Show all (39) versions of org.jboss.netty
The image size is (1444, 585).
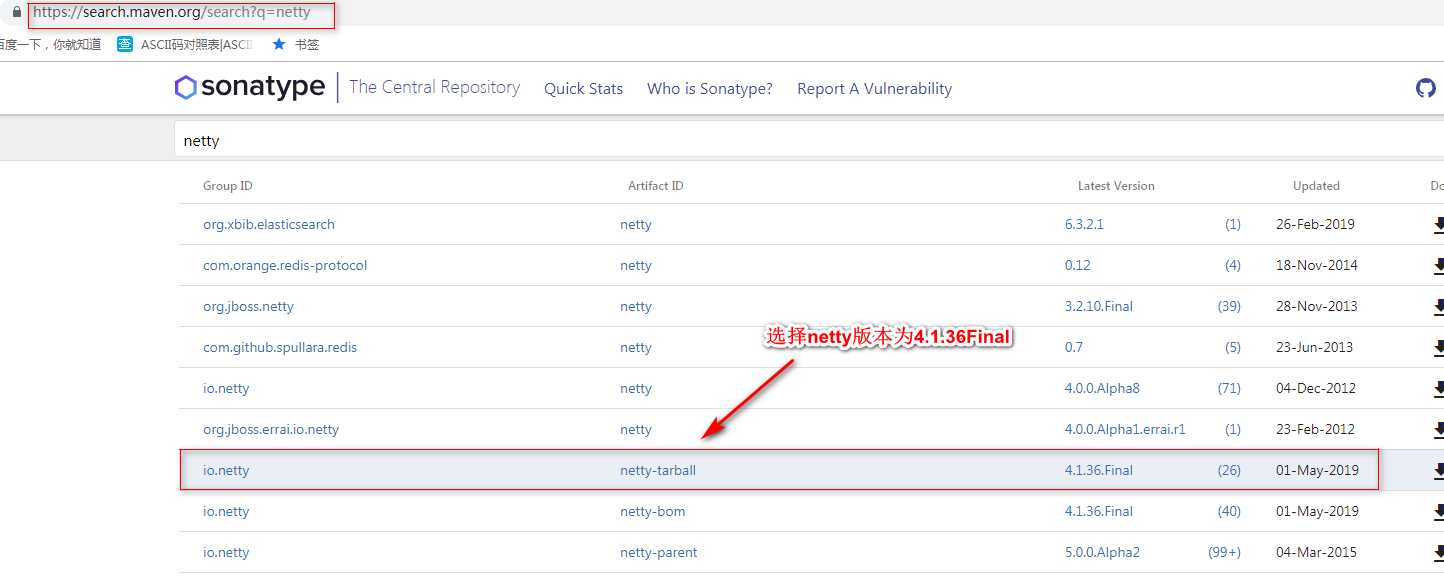point(1229,306)
